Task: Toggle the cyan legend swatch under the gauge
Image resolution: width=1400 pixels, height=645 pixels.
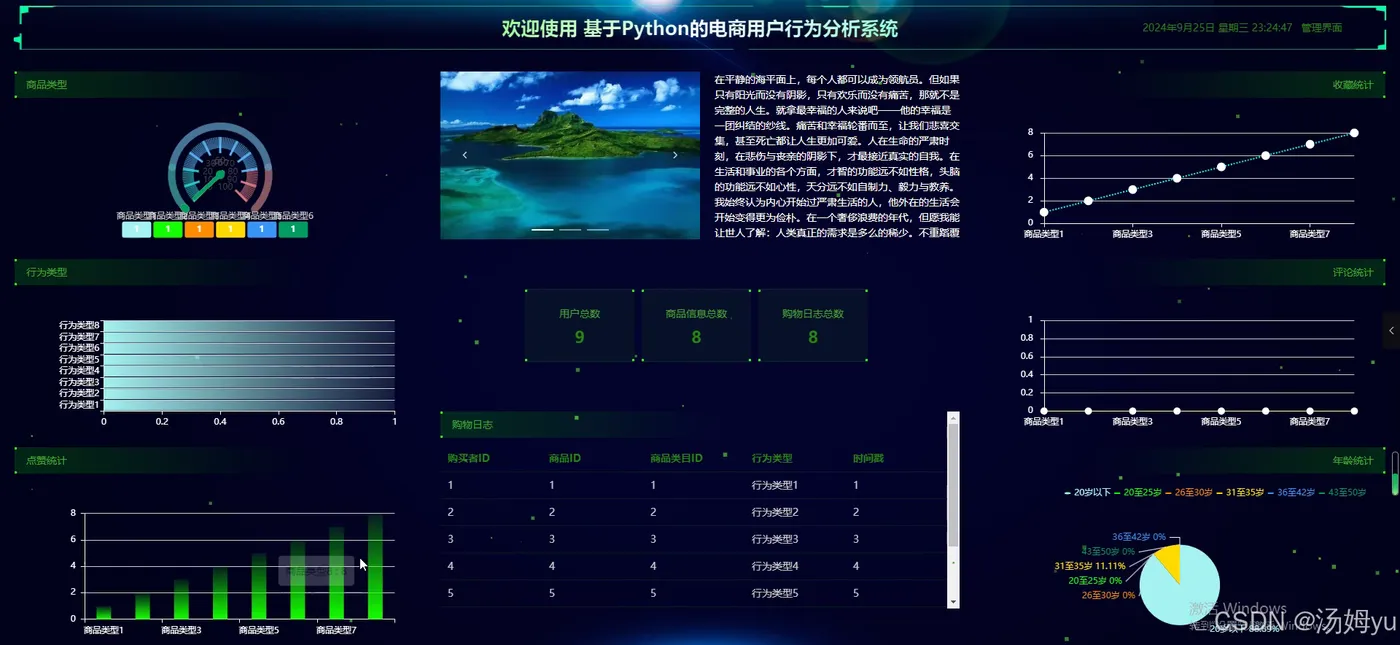Action: [136, 230]
